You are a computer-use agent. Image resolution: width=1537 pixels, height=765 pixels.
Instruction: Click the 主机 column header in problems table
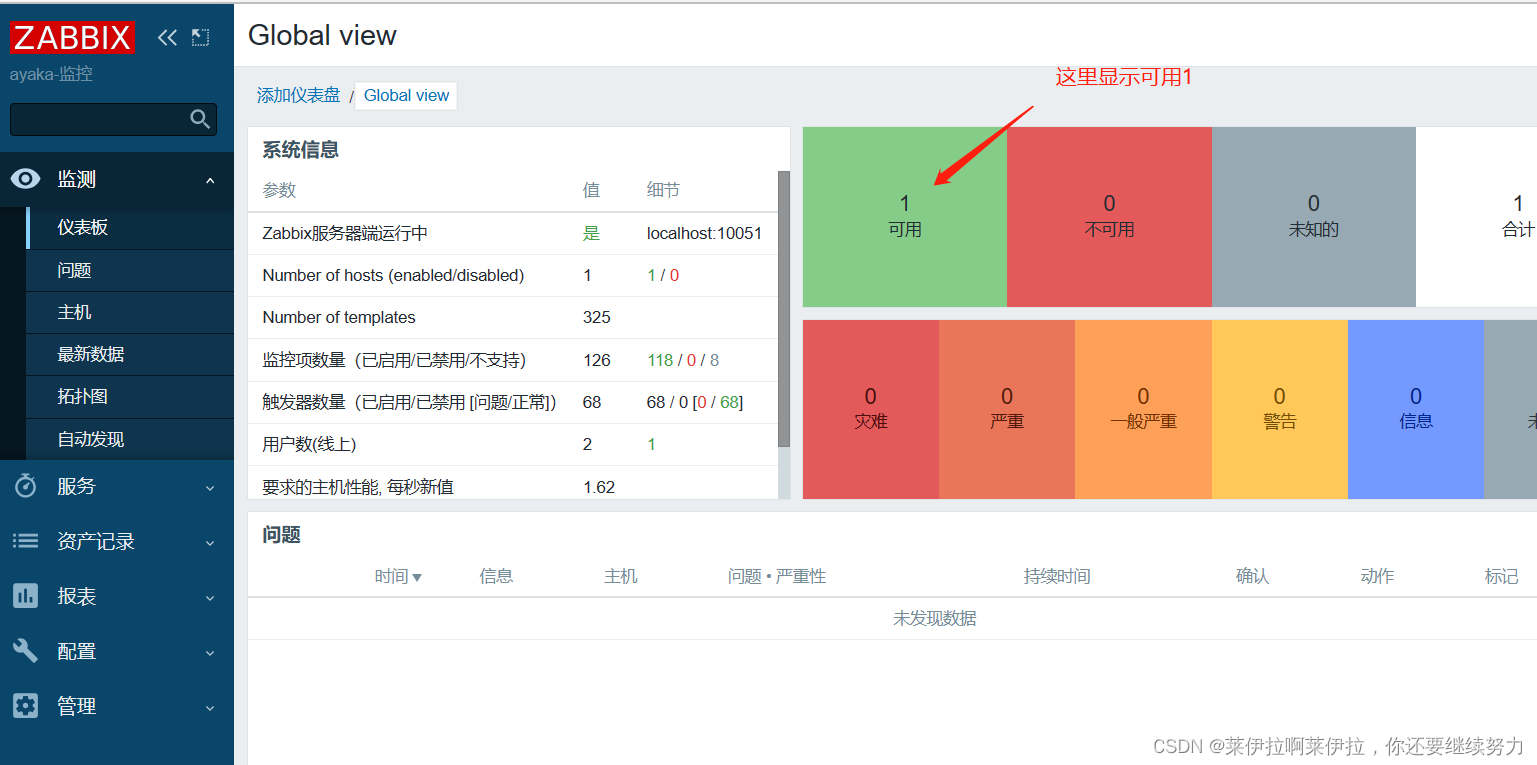(x=620, y=576)
